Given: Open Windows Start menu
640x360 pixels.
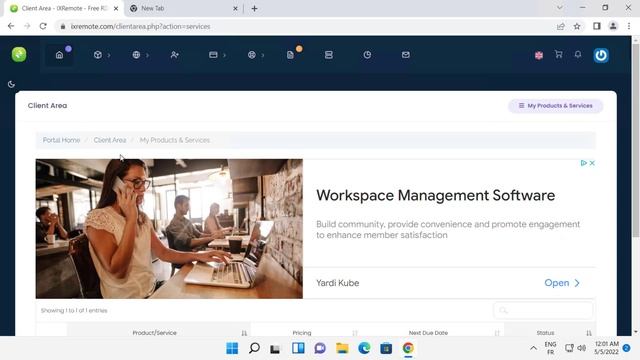Looking at the screenshot, I should point(232,348).
